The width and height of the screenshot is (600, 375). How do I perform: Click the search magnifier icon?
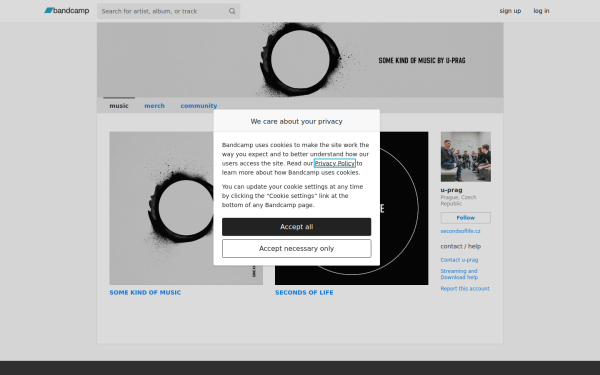[232, 11]
